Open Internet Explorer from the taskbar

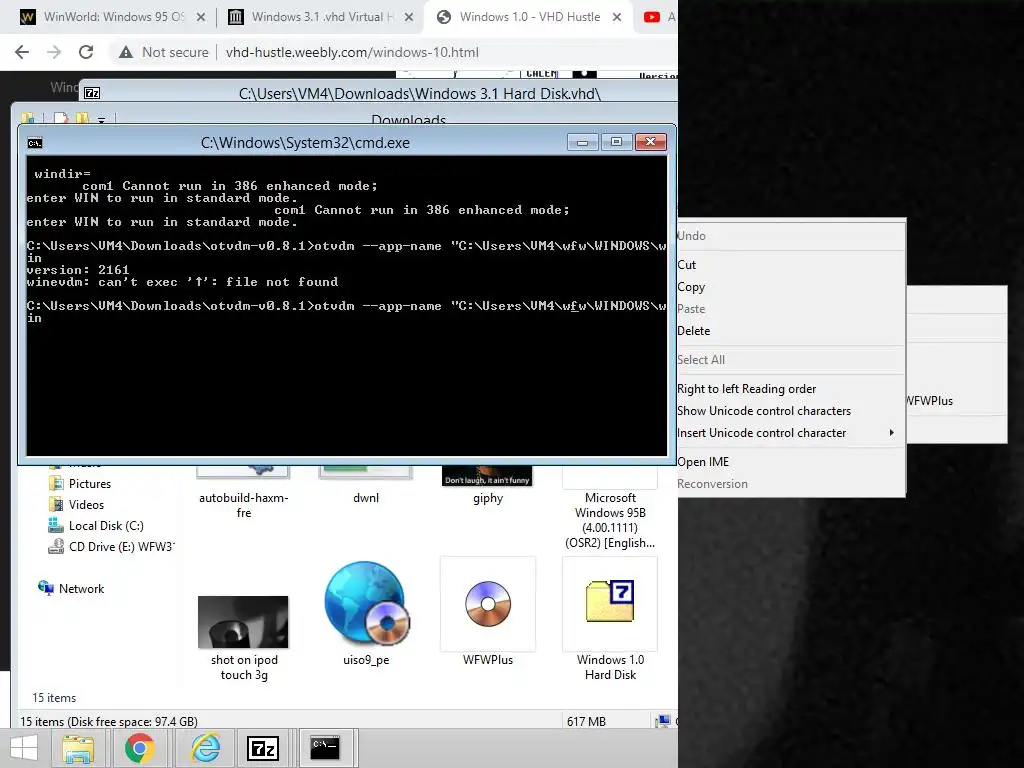(x=204, y=748)
